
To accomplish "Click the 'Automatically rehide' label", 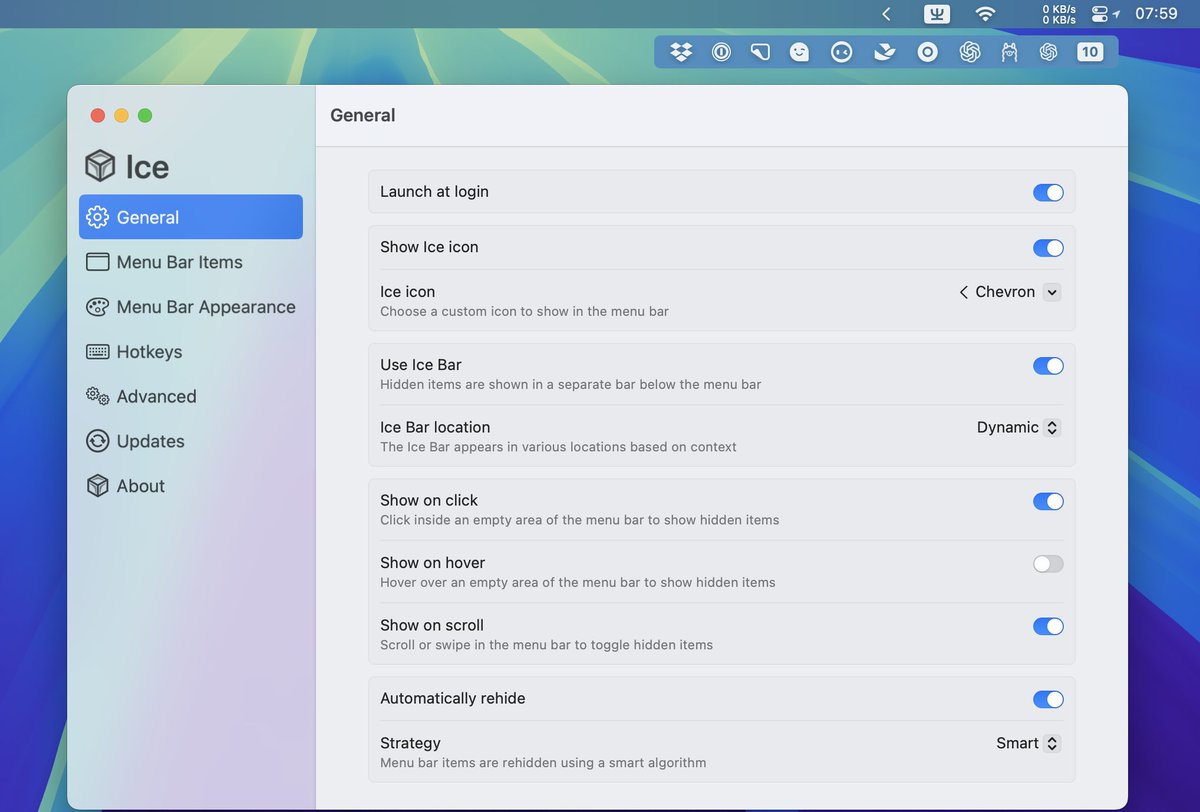I will (x=452, y=698).
